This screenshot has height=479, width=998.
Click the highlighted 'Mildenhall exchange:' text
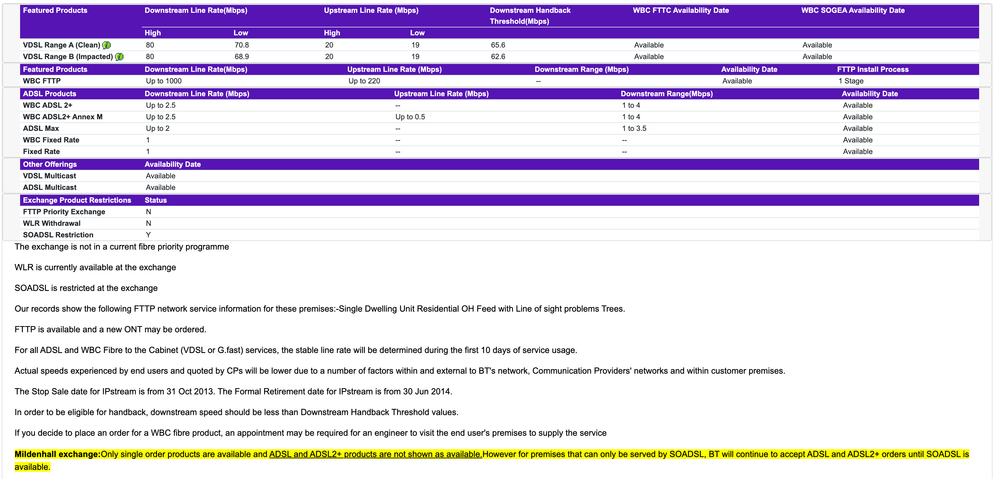[x=58, y=454]
